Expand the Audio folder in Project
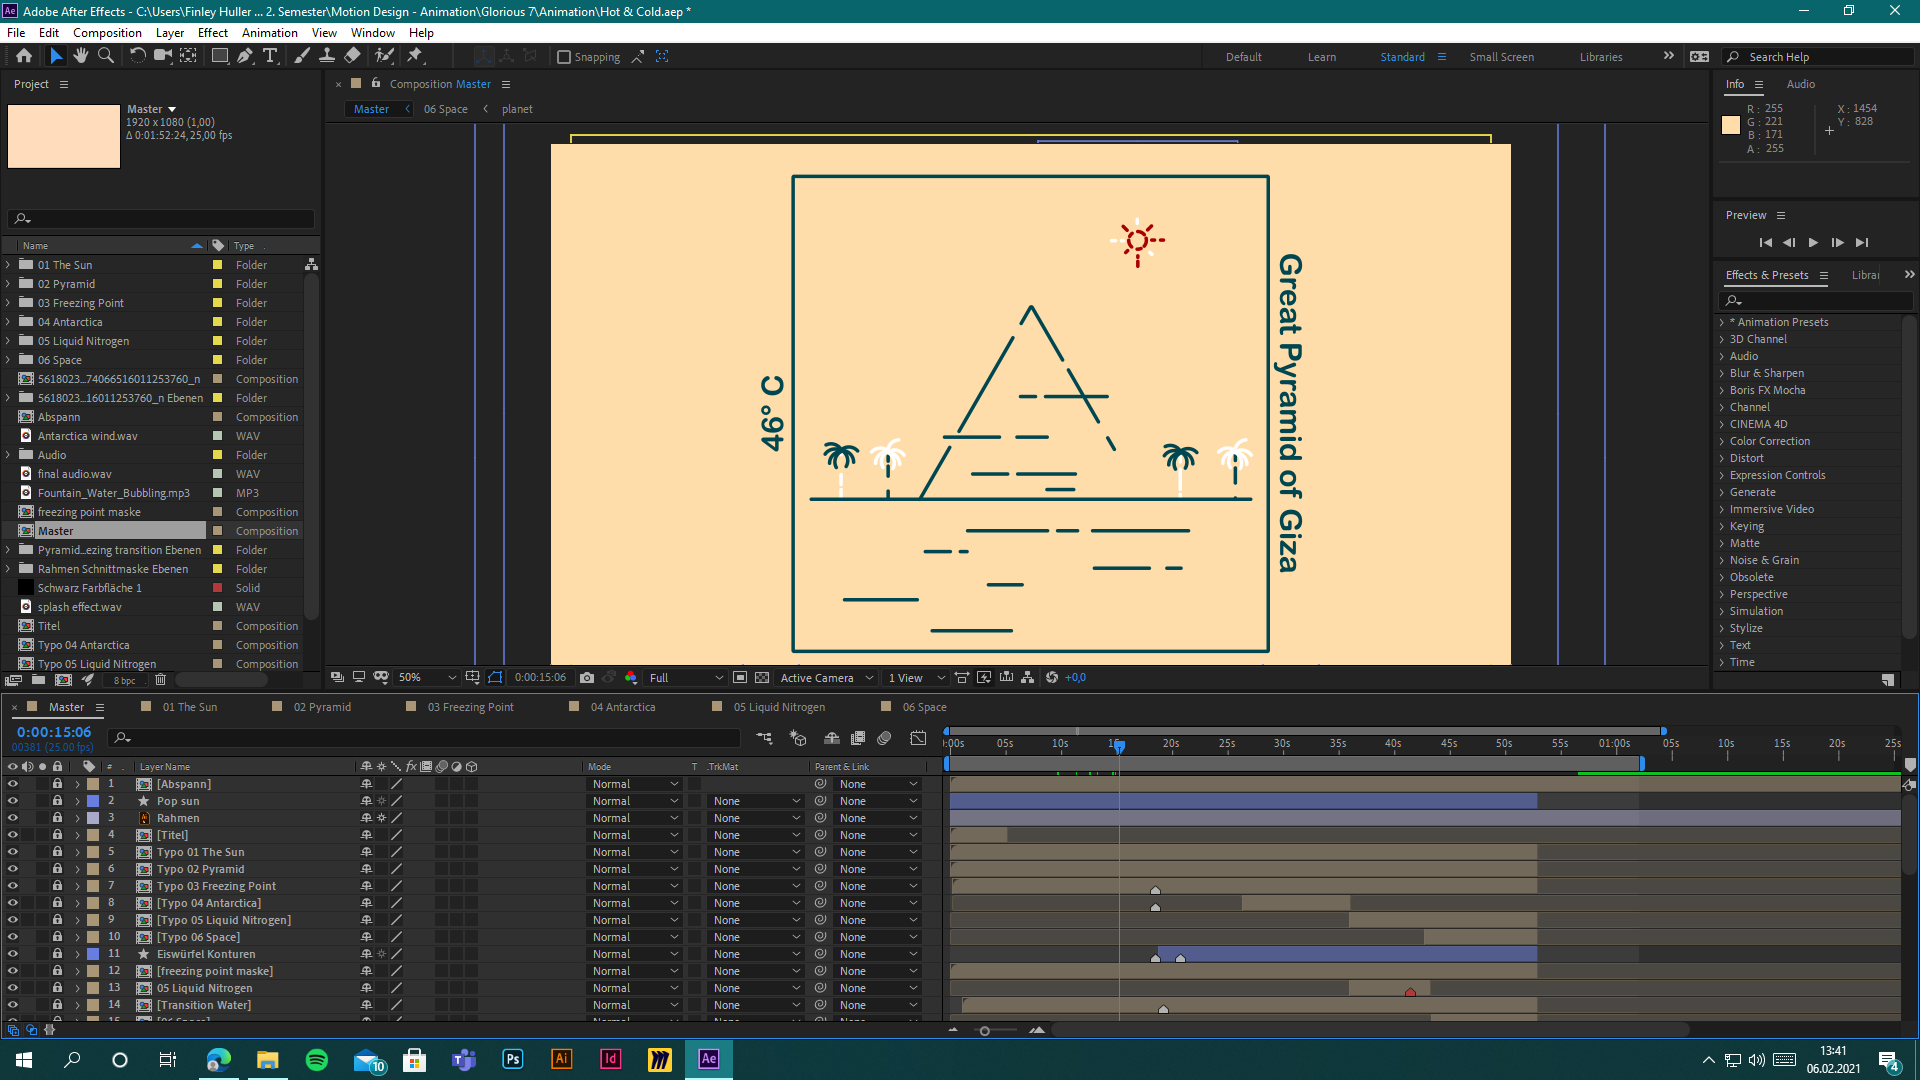 (x=8, y=455)
